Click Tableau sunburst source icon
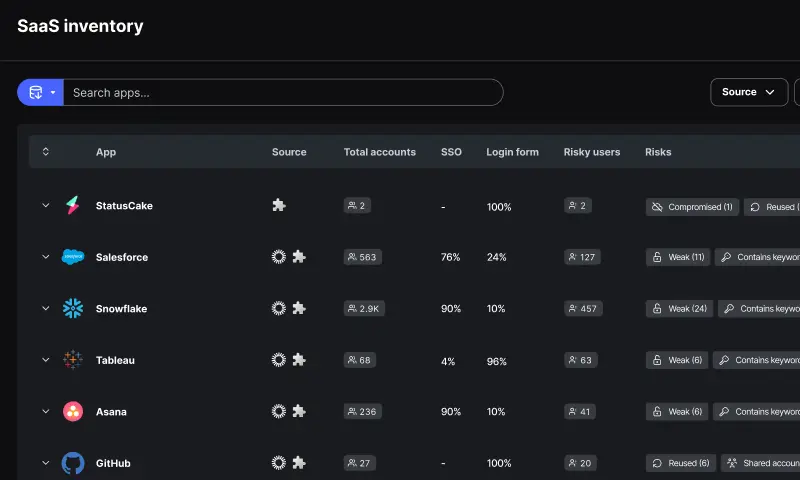800x480 pixels. pyautogui.click(x=279, y=360)
